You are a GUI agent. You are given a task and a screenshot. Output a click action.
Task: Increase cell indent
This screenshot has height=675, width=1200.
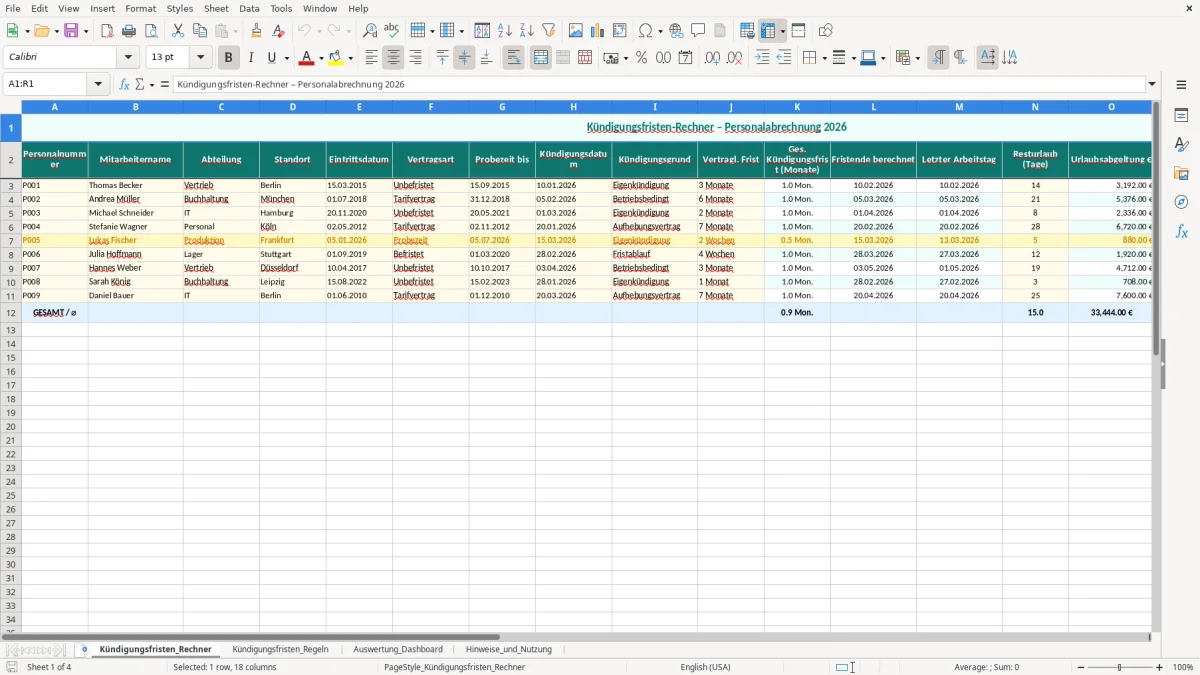click(762, 58)
